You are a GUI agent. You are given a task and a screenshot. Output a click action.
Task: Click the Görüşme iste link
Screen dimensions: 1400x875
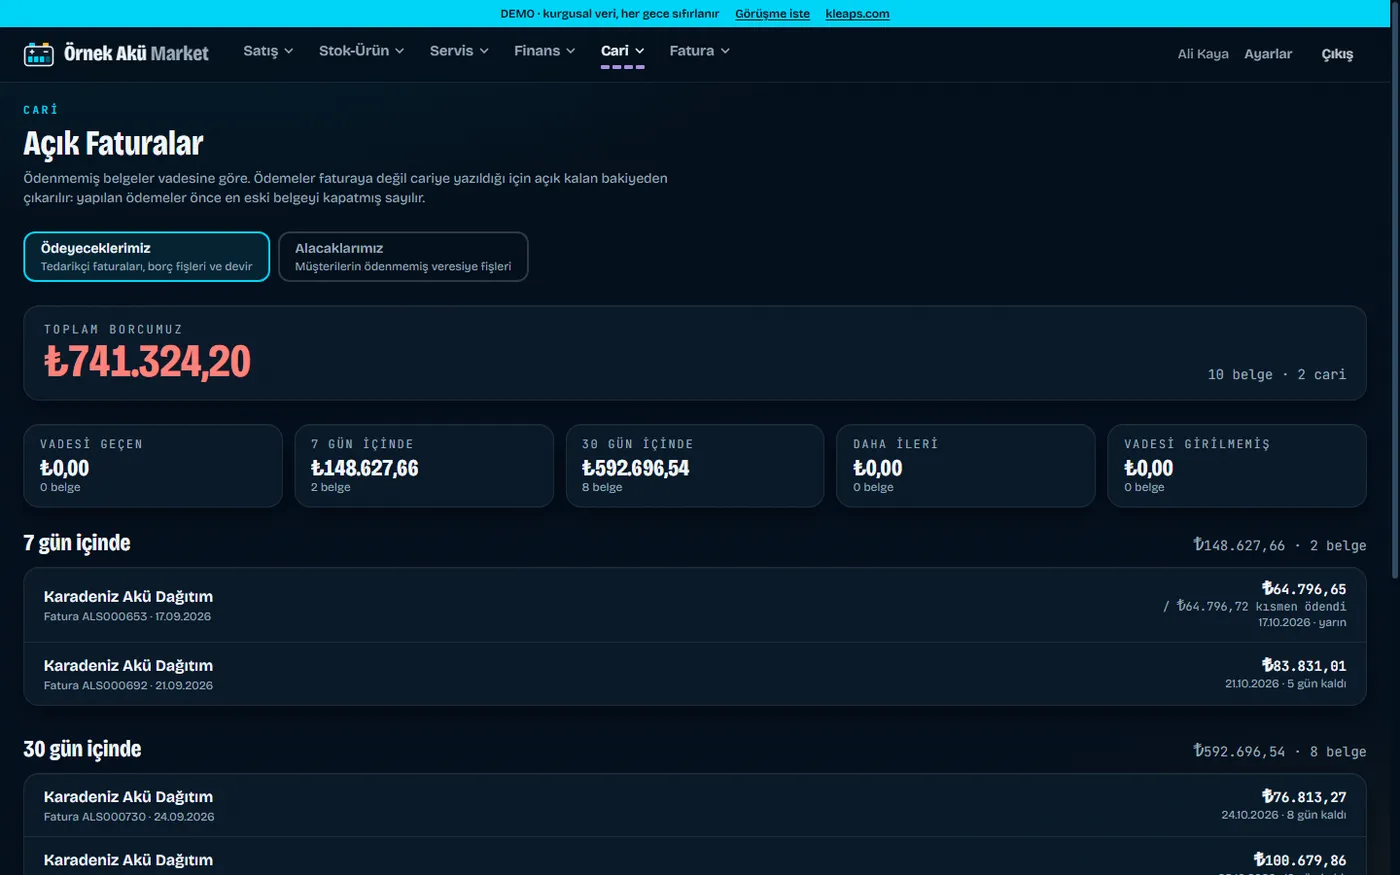tap(772, 14)
